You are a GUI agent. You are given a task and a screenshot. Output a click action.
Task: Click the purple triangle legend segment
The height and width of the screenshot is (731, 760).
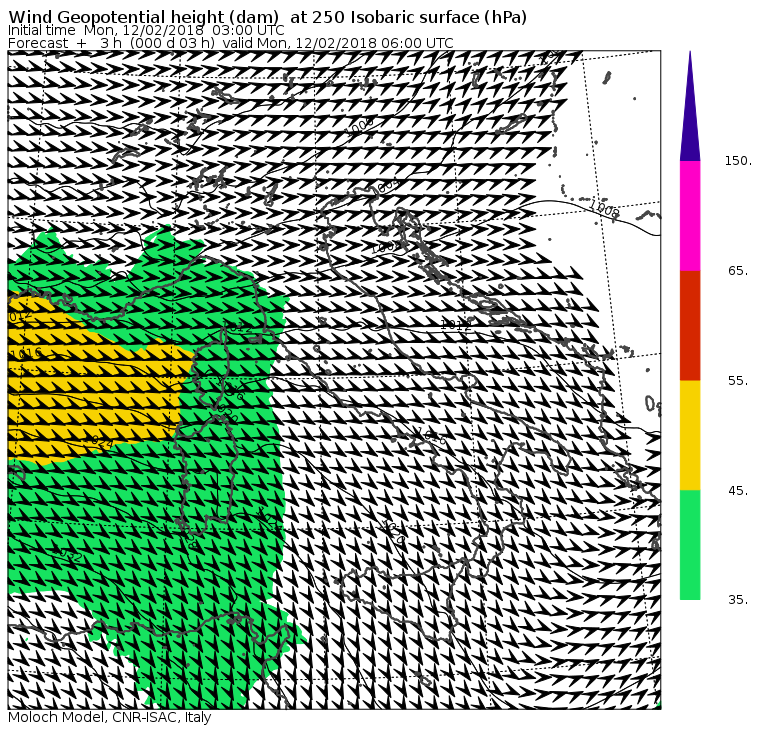pyautogui.click(x=690, y=106)
